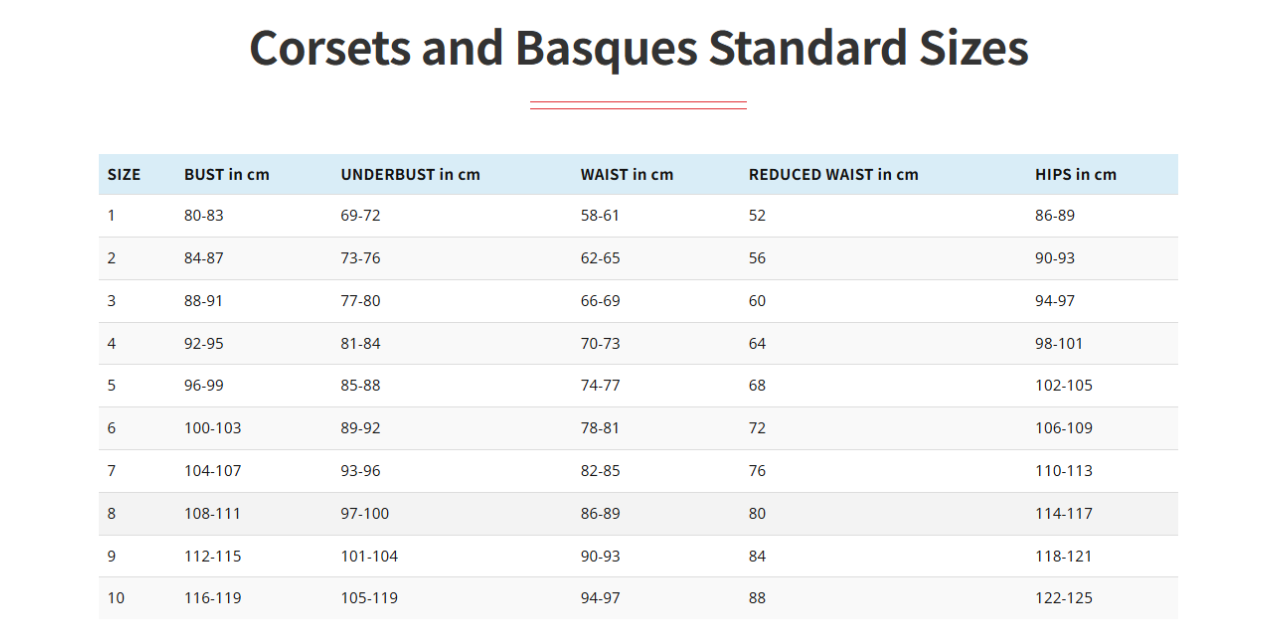Select waist value 86-89 in size 8 row

[600, 513]
